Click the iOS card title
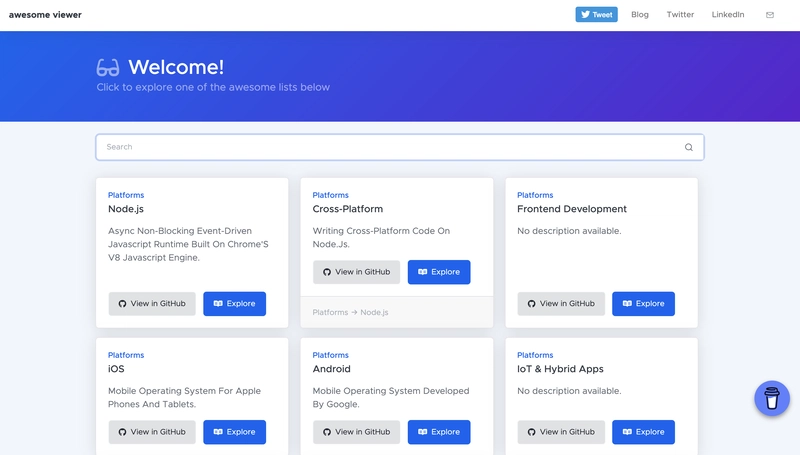Screen dimensions: 800x455 116,369
